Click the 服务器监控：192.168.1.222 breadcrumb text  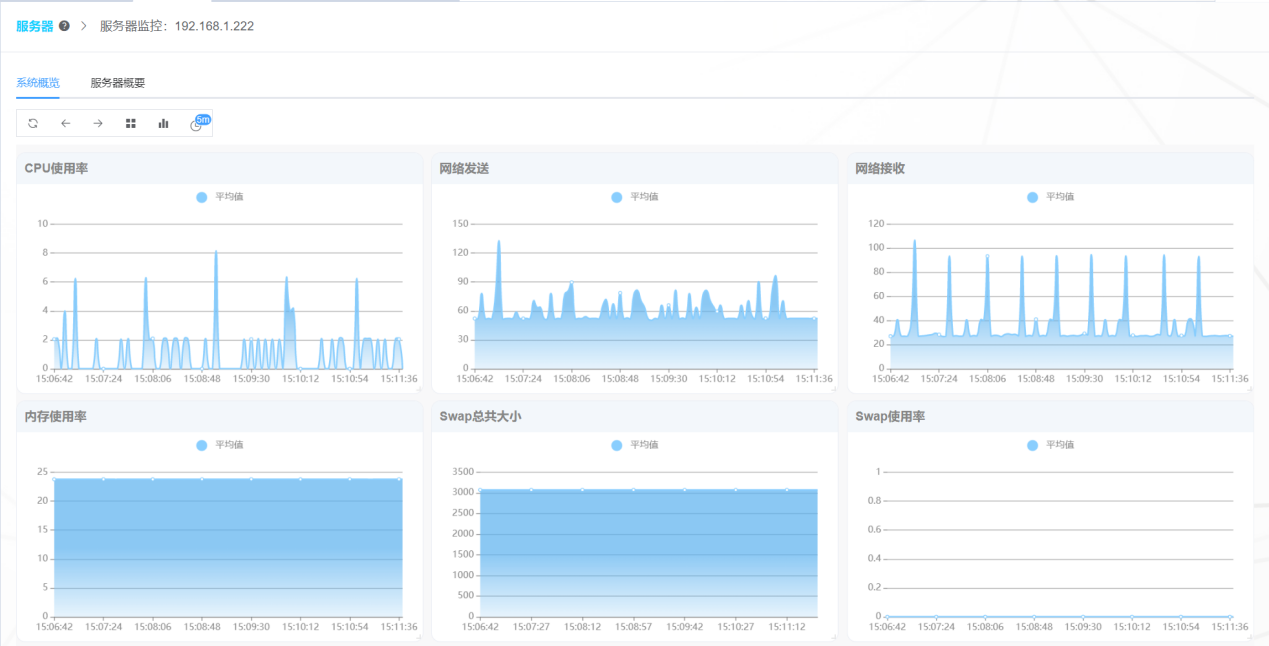click(x=177, y=26)
